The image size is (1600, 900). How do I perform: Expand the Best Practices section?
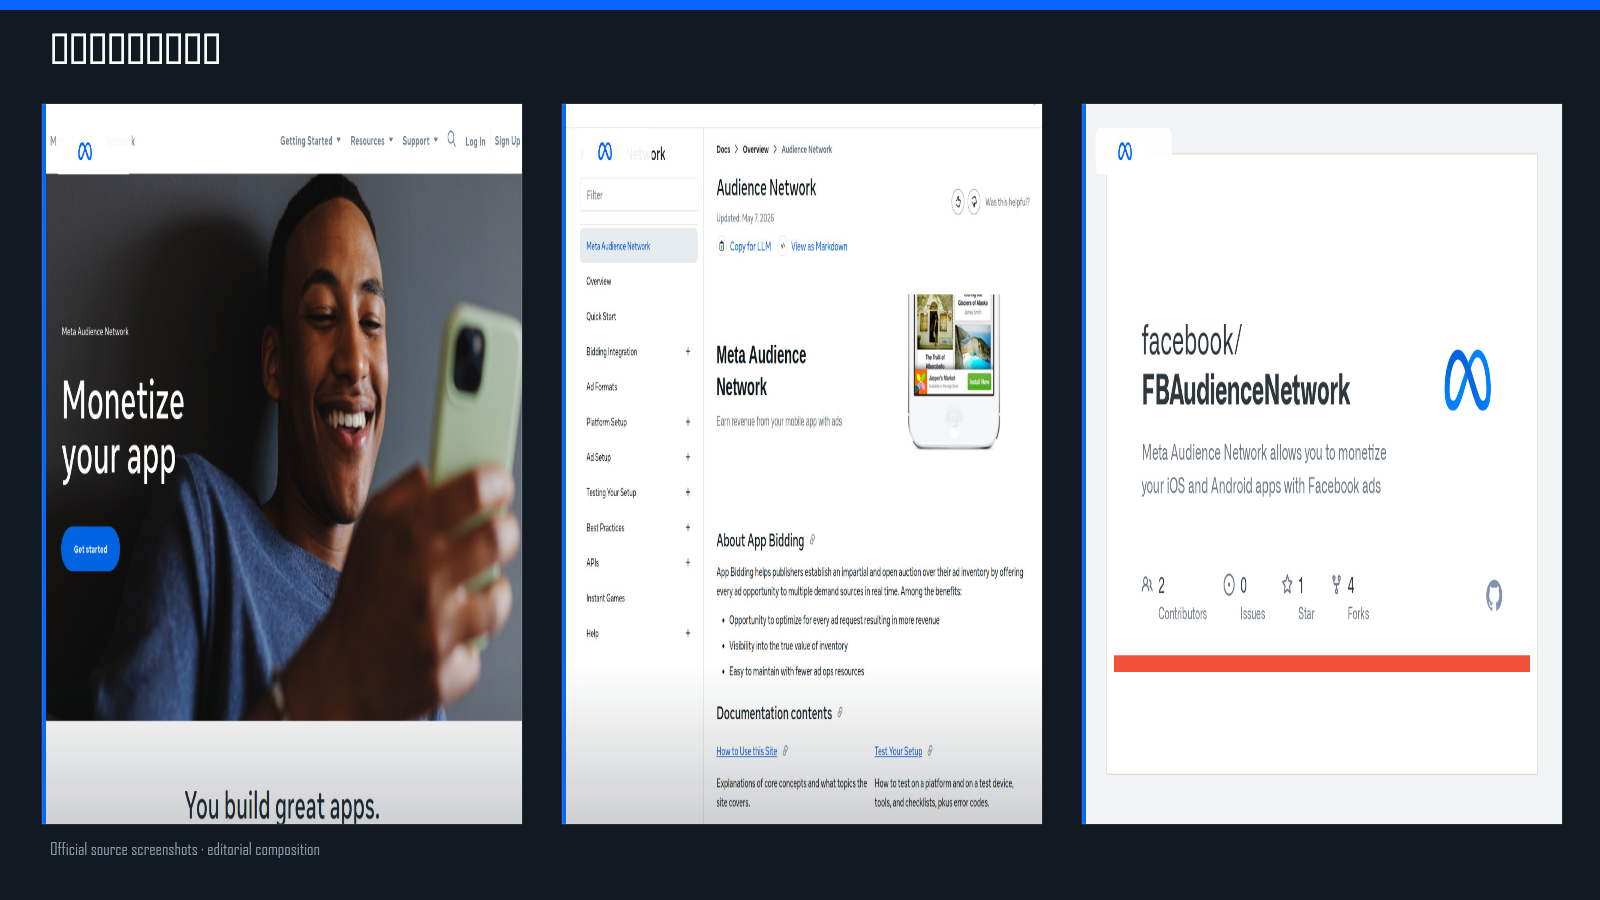pyautogui.click(x=688, y=527)
